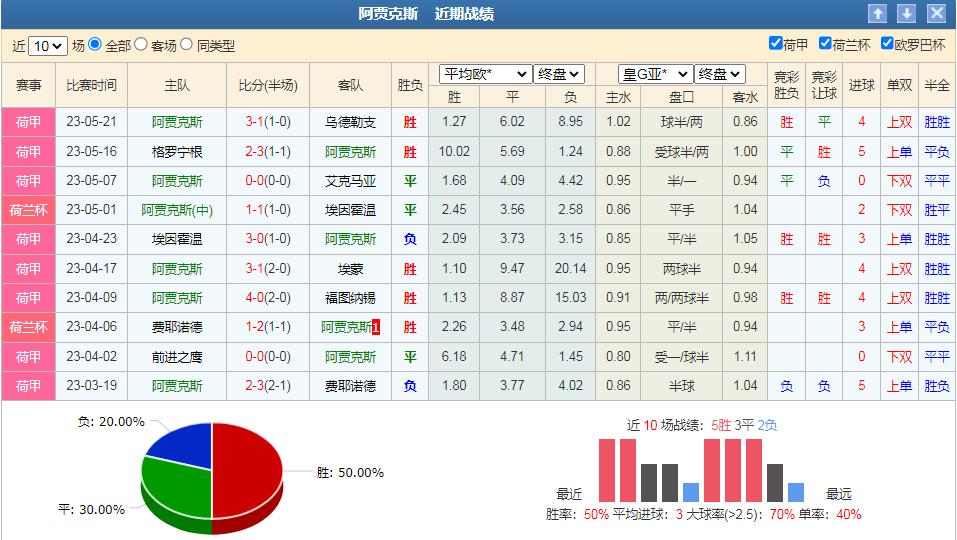Click handicap 球半/两 in 23-05-21 row
Screen dimensions: 957x540
(x=682, y=122)
